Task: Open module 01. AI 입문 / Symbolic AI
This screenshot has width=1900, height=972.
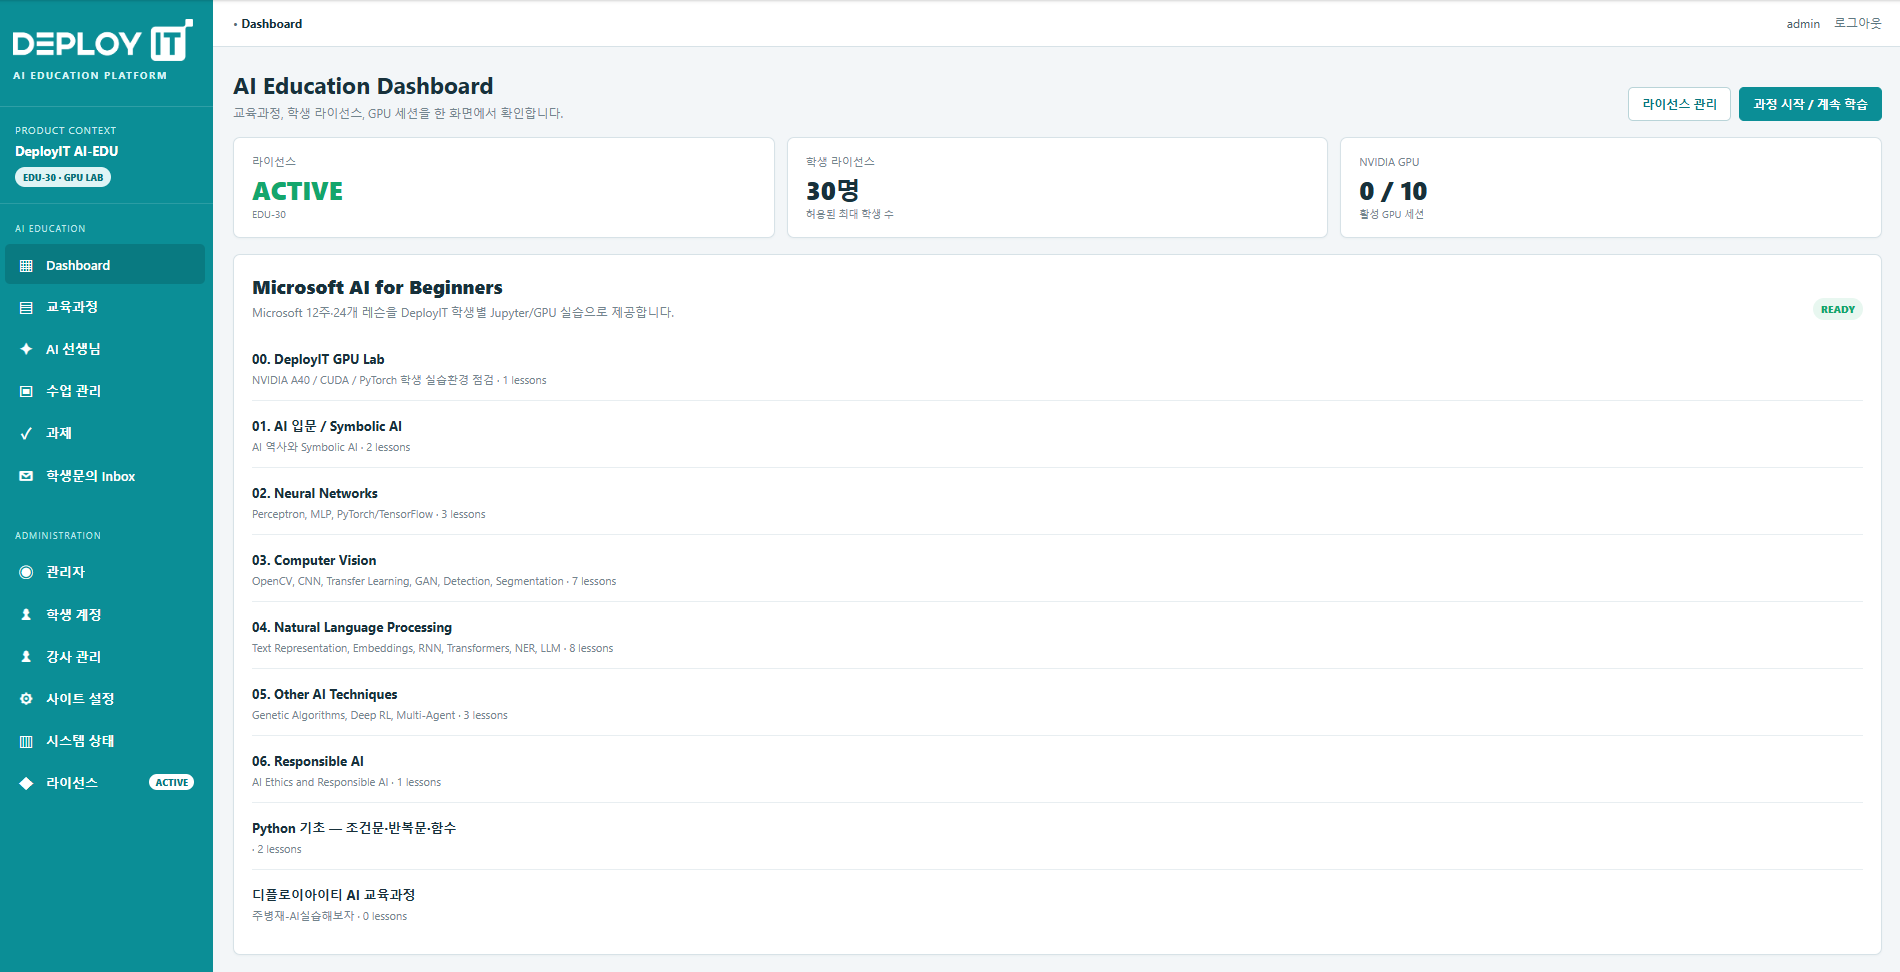Action: [1057, 436]
